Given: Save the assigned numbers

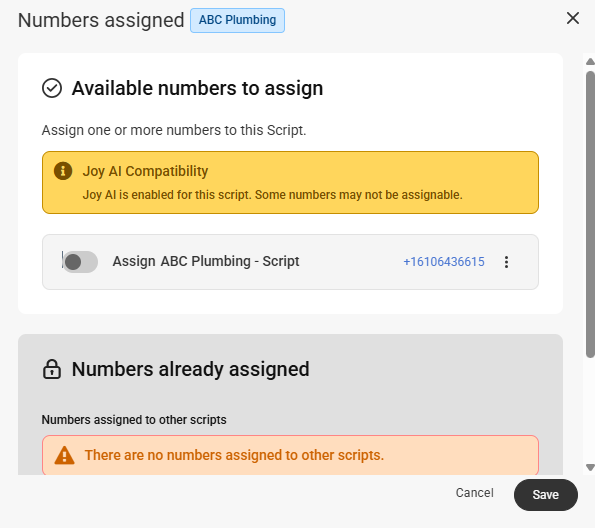Looking at the screenshot, I should pos(546,495).
